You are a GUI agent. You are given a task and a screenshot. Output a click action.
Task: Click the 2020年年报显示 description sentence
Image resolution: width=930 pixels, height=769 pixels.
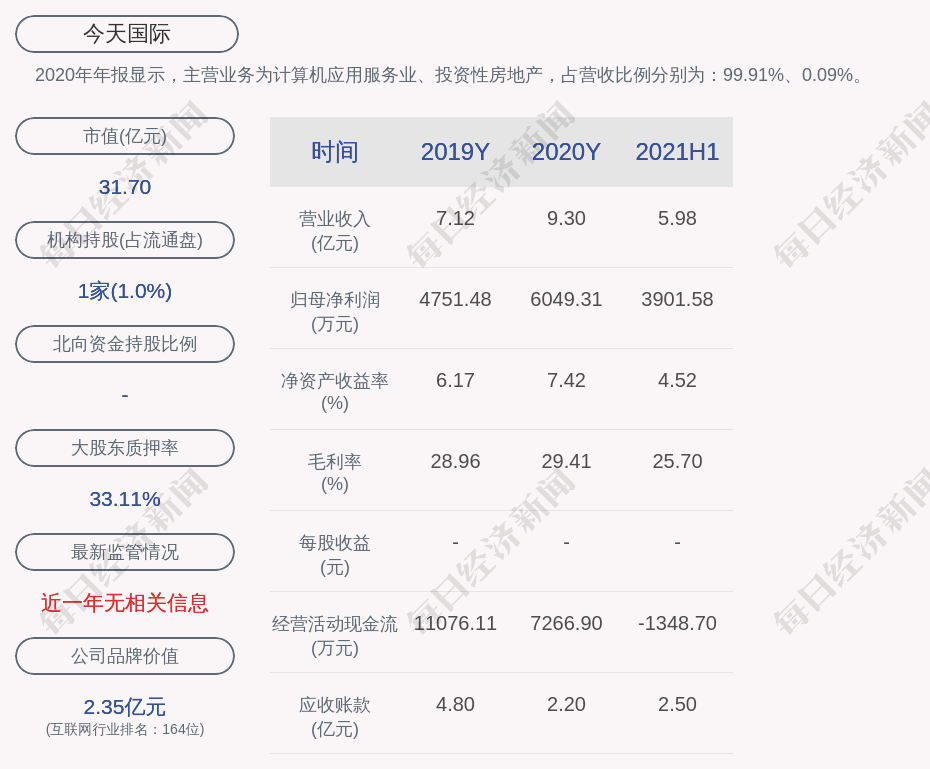450,75
